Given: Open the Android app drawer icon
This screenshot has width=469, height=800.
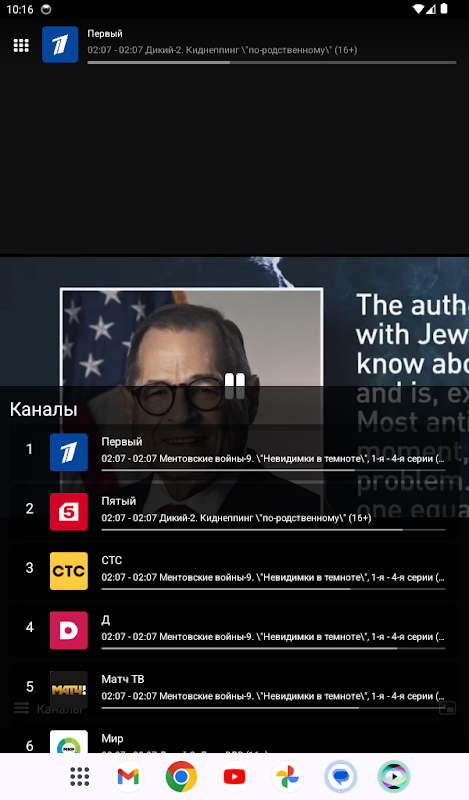Looking at the screenshot, I should (x=80, y=777).
